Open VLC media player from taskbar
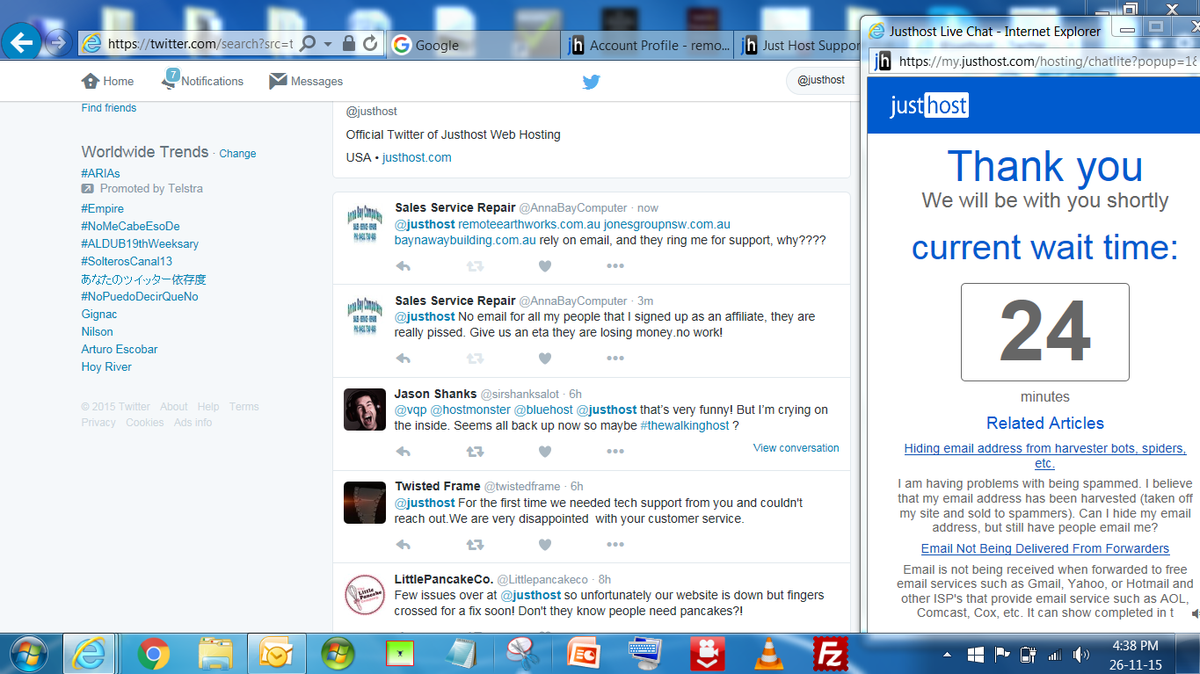1200x674 pixels. click(x=769, y=654)
